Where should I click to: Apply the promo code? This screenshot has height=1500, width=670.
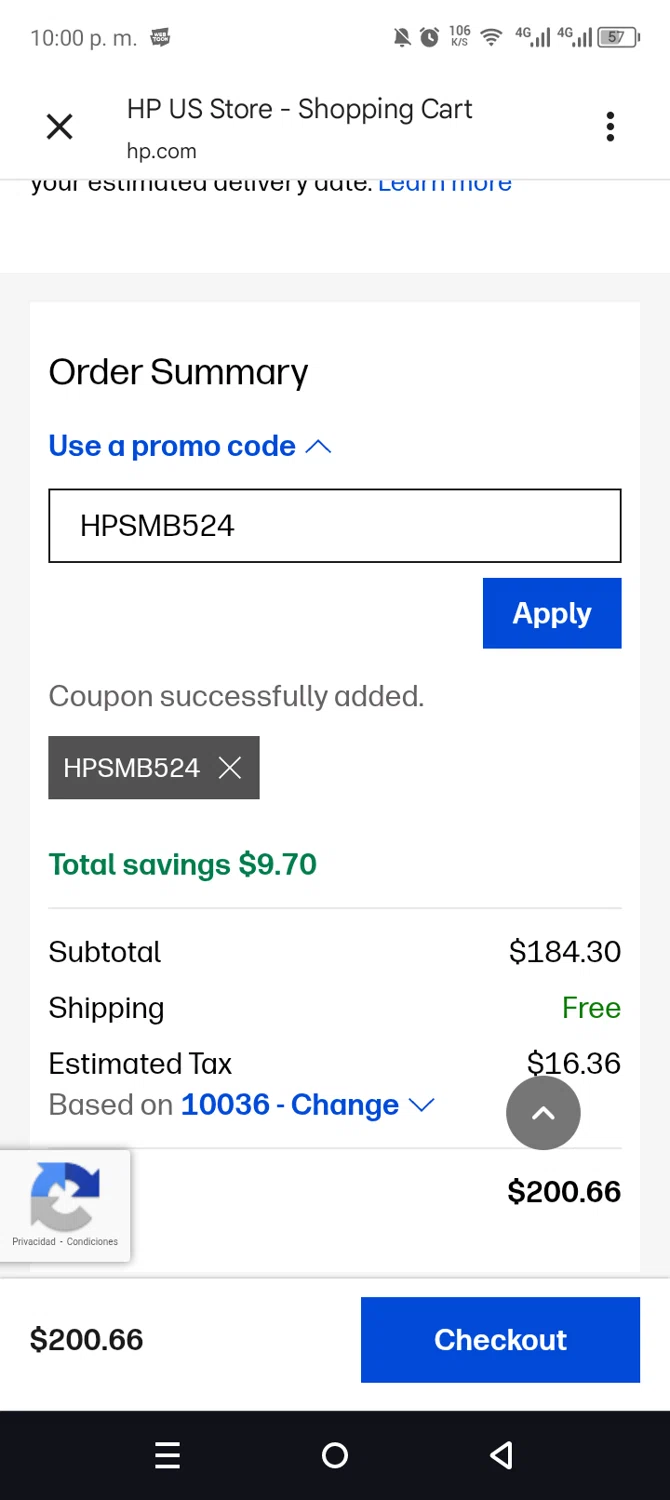point(552,613)
